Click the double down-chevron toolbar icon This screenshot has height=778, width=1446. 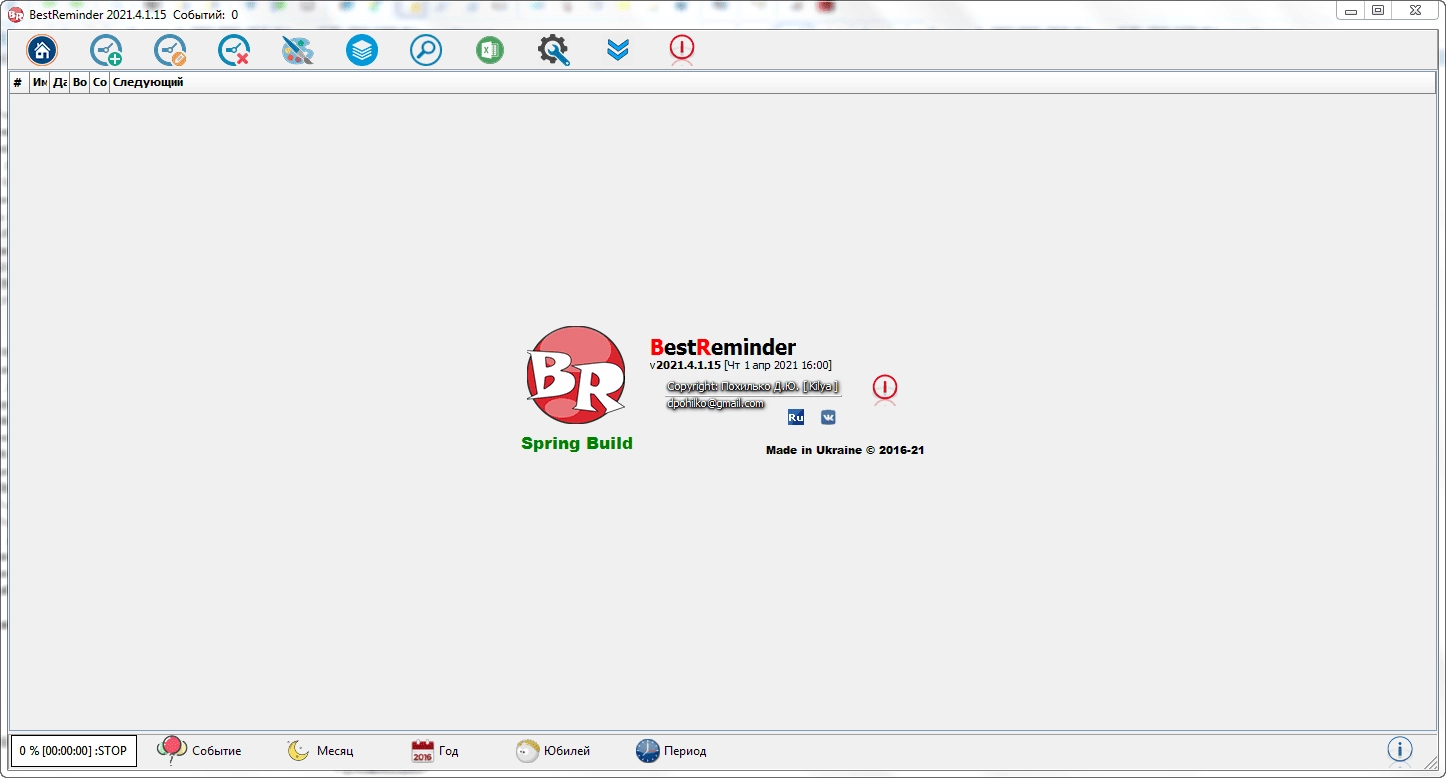(x=618, y=50)
